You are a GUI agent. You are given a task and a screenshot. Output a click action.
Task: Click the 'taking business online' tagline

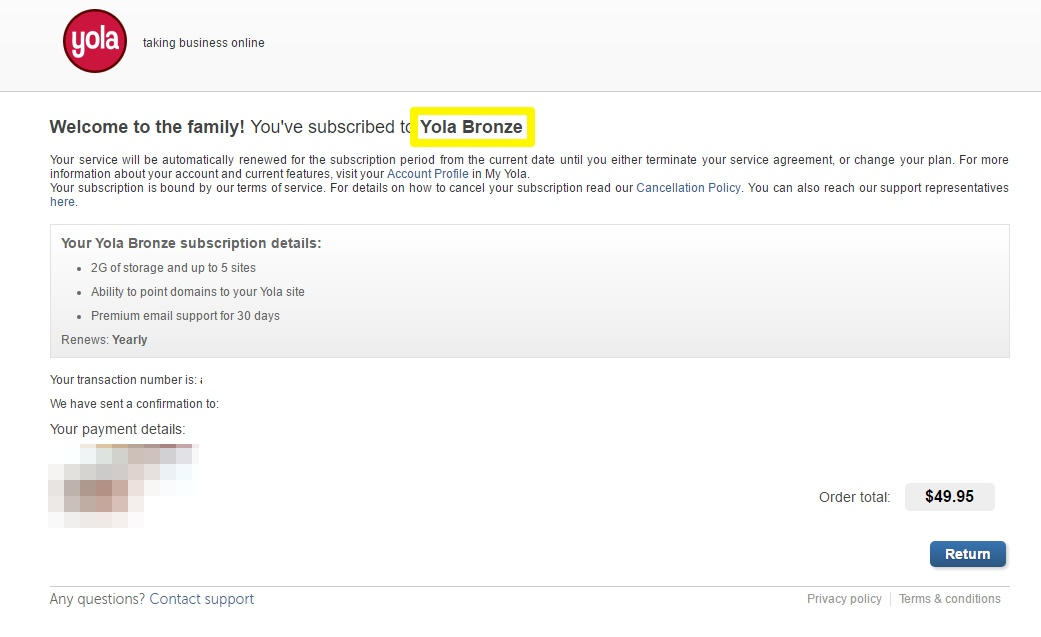click(203, 43)
